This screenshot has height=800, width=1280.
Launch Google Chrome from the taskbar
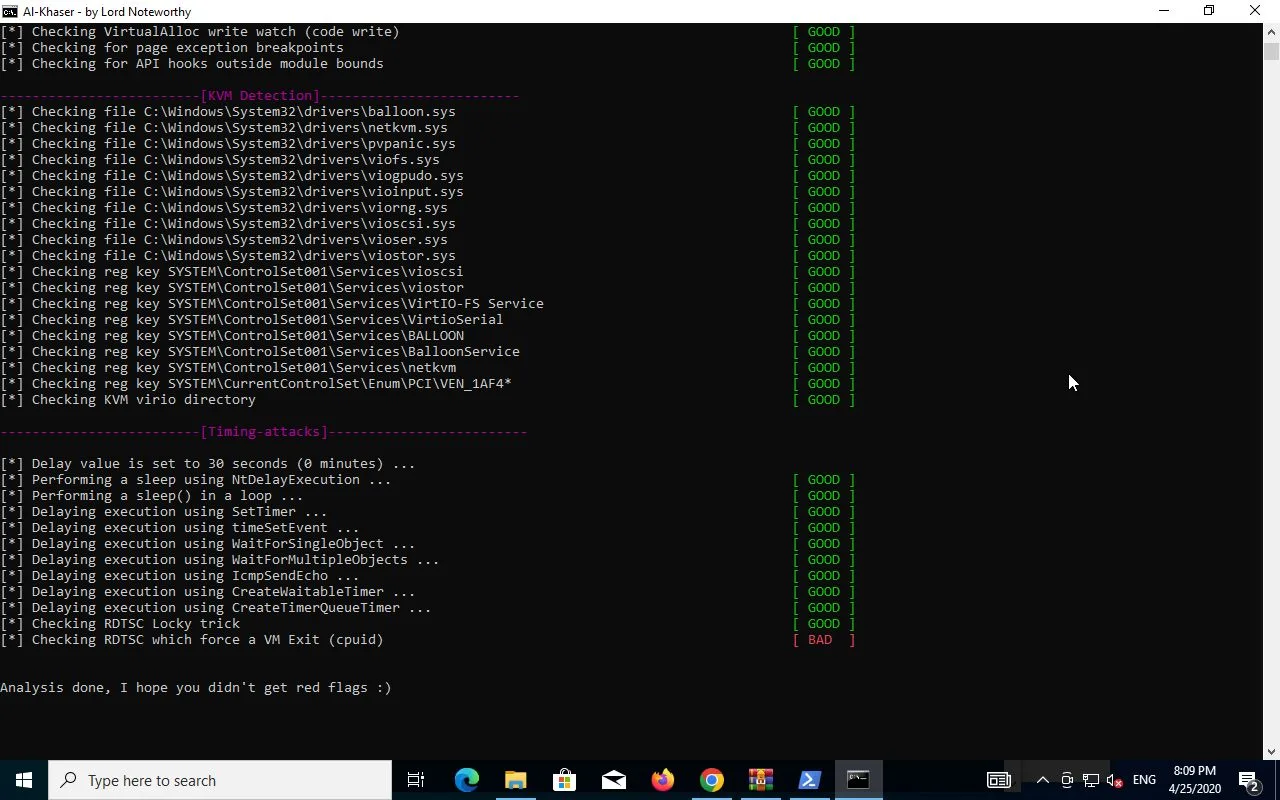[x=711, y=780]
